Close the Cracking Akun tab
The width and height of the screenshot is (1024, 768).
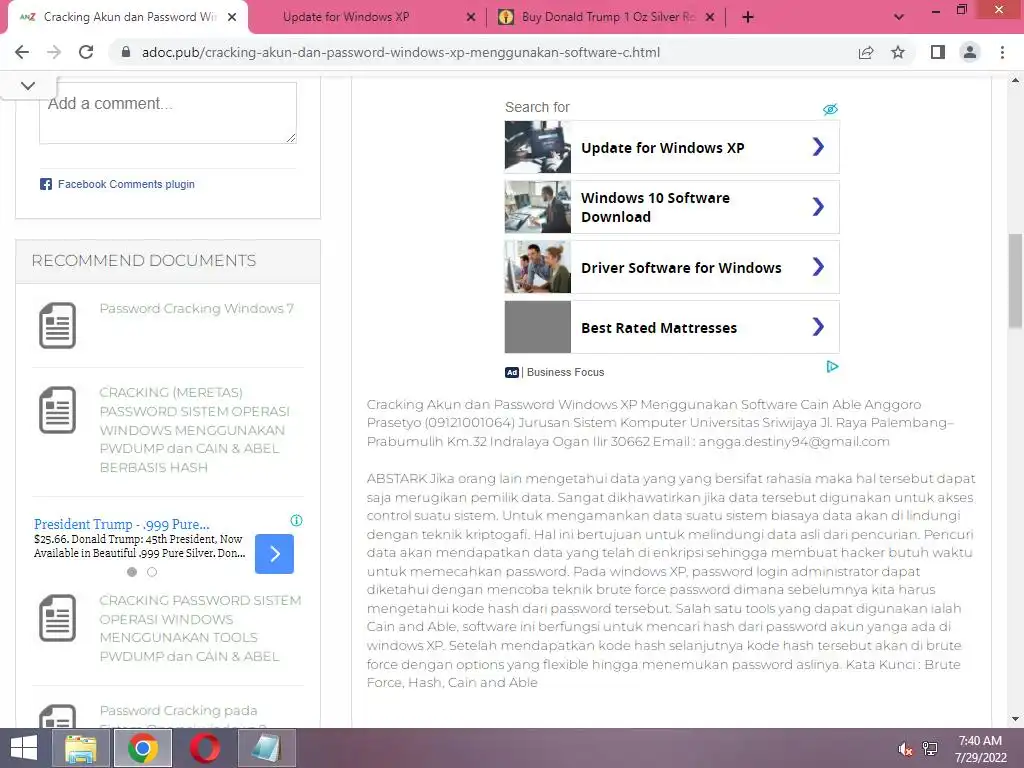point(232,18)
